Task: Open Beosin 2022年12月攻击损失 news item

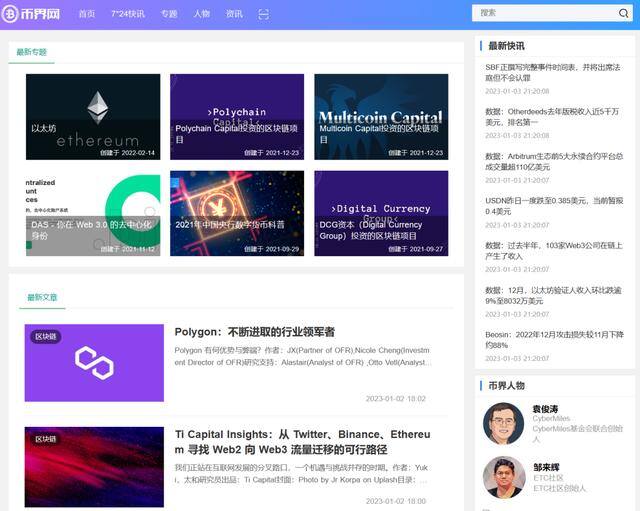Action: [x=554, y=340]
